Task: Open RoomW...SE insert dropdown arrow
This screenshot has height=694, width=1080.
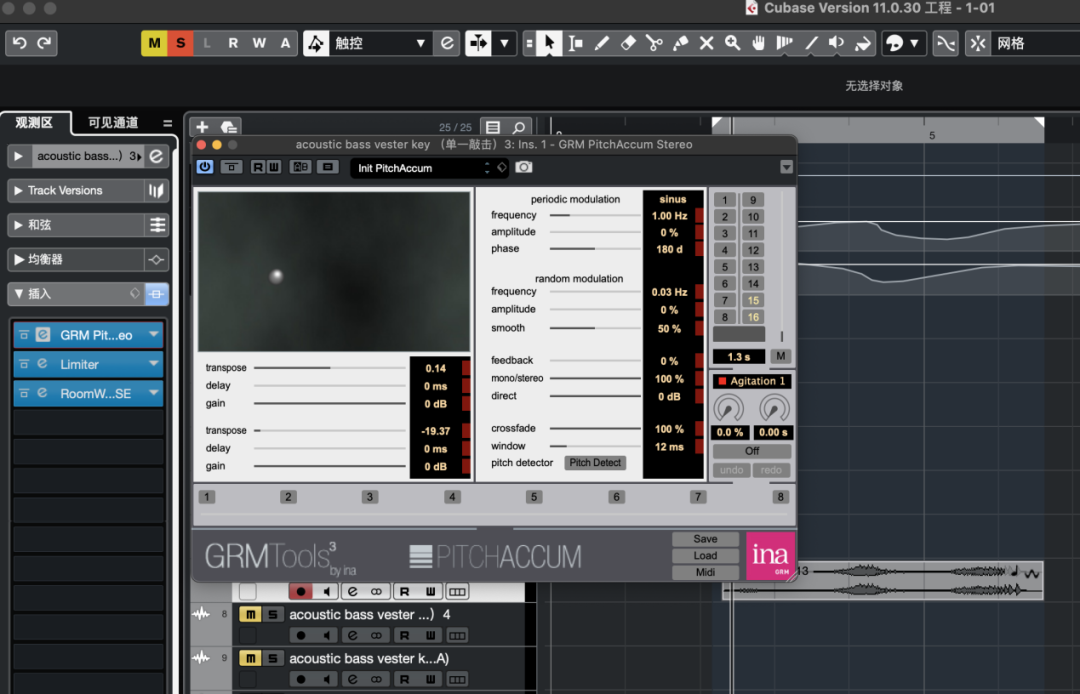Action: 154,393
